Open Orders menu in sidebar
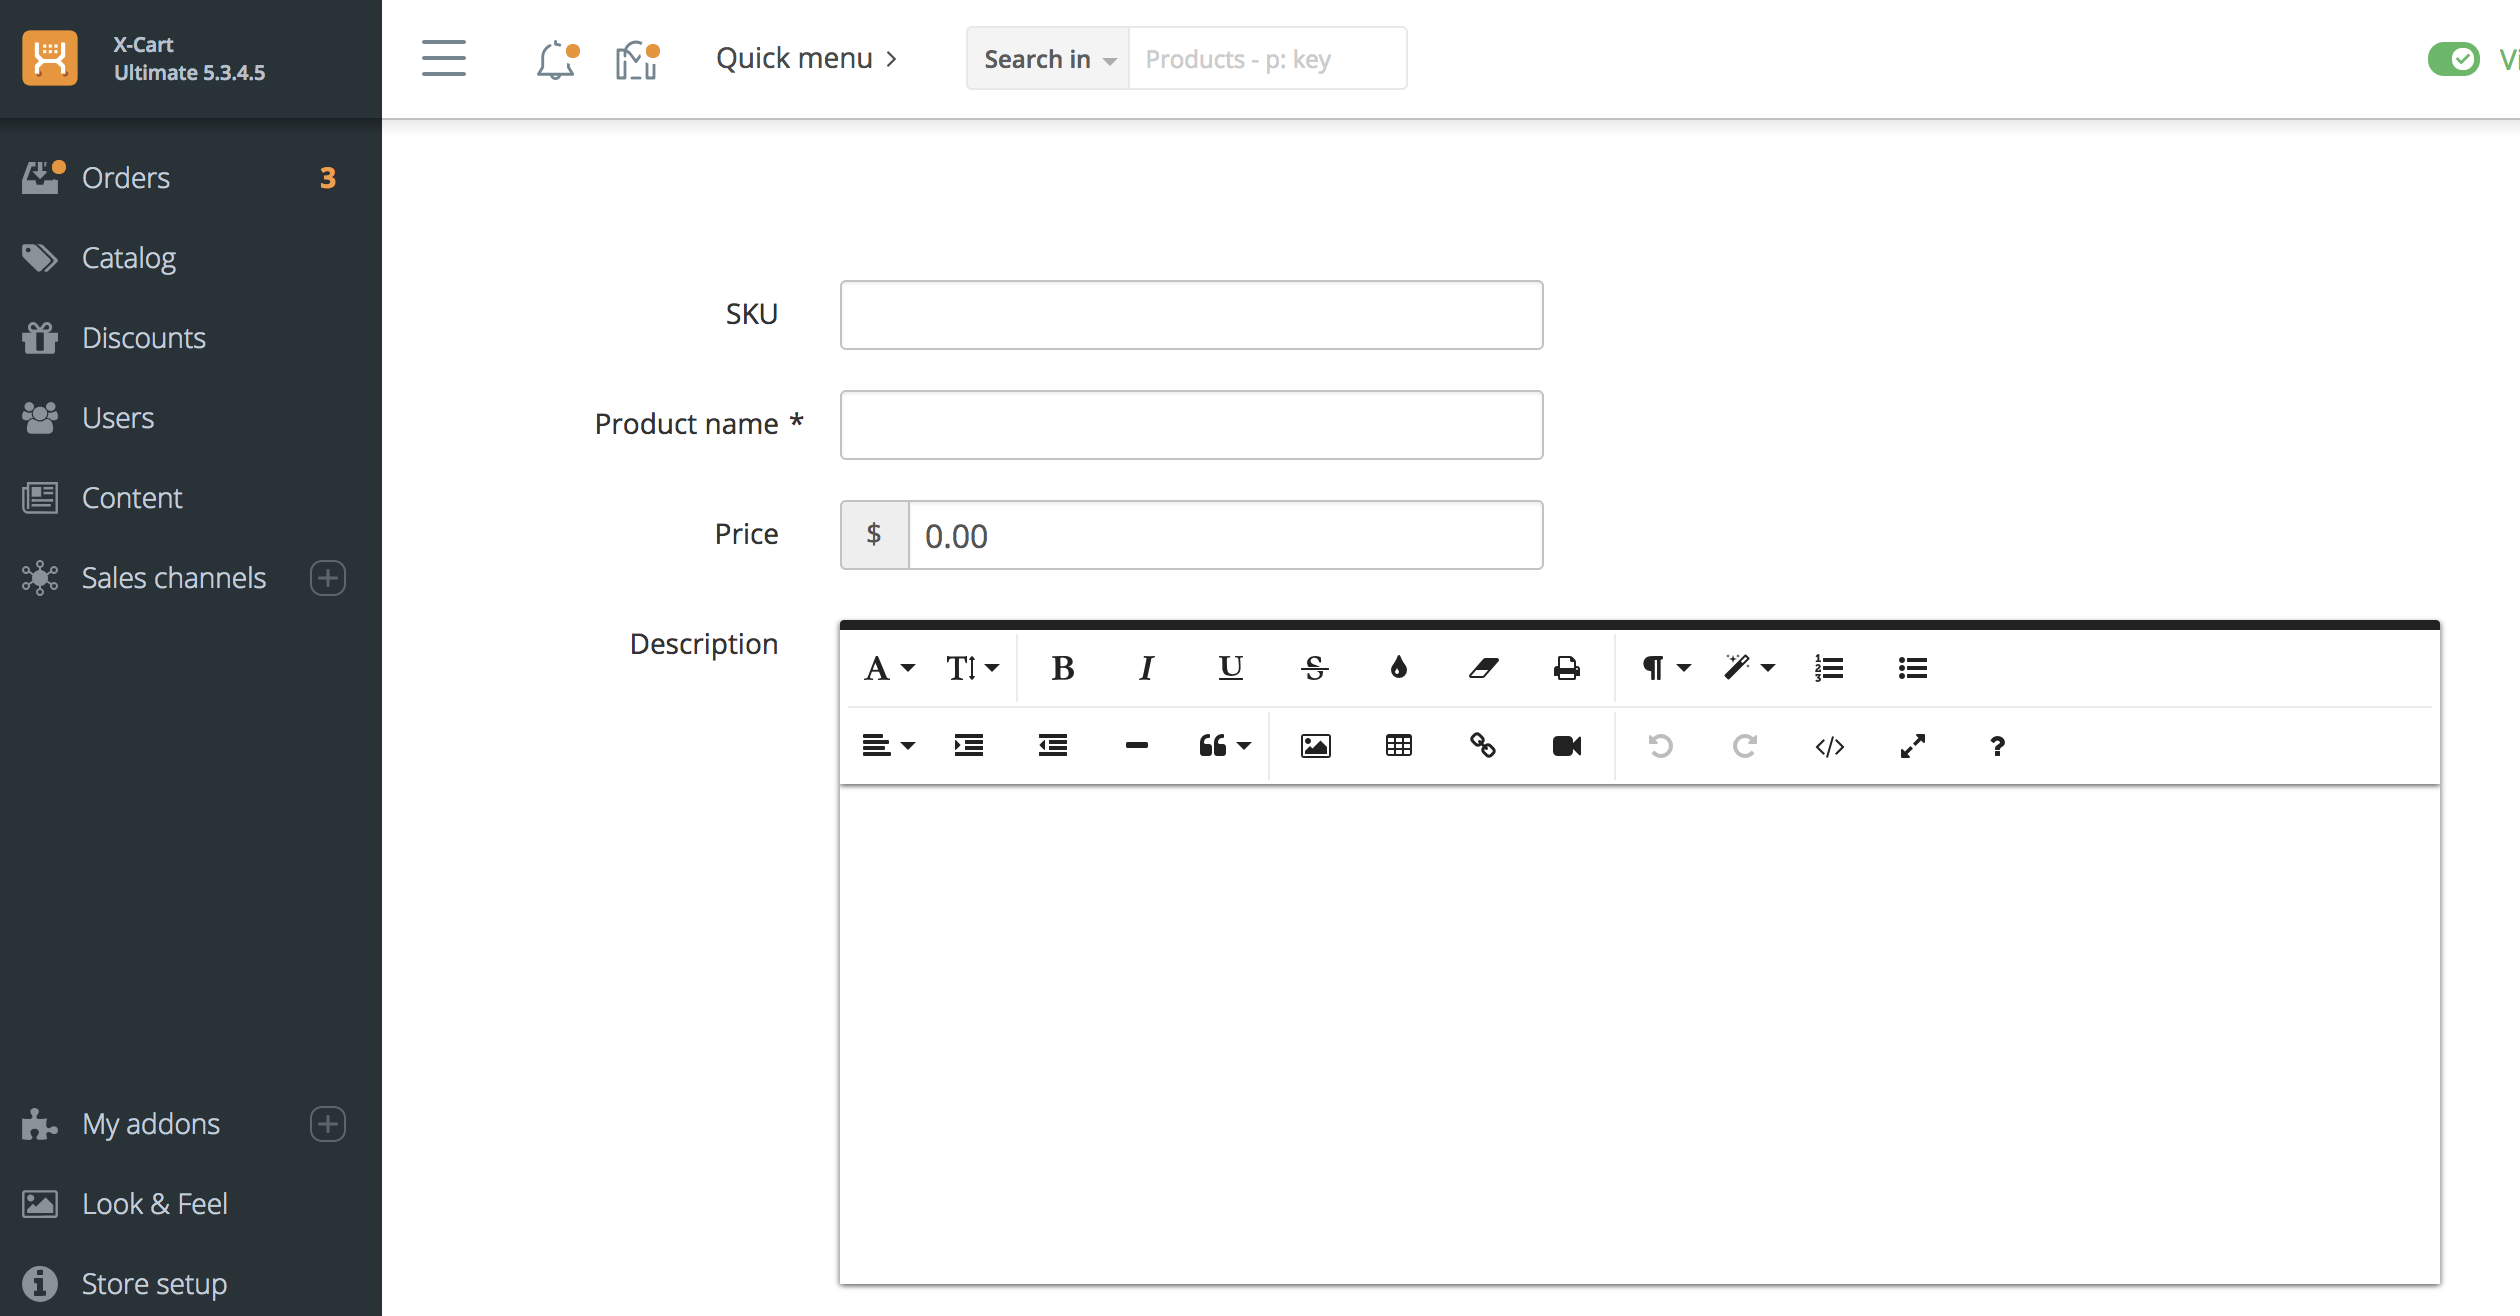 pyautogui.click(x=126, y=178)
